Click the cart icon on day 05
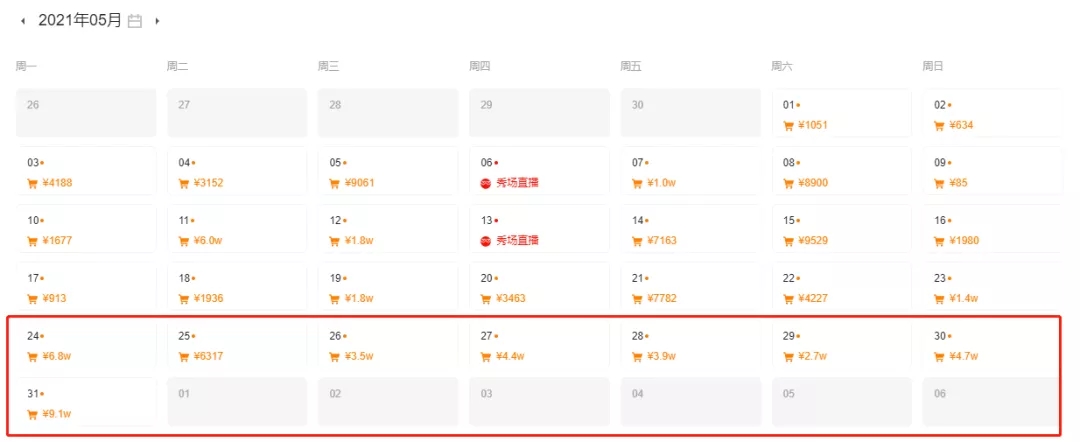 coord(335,184)
